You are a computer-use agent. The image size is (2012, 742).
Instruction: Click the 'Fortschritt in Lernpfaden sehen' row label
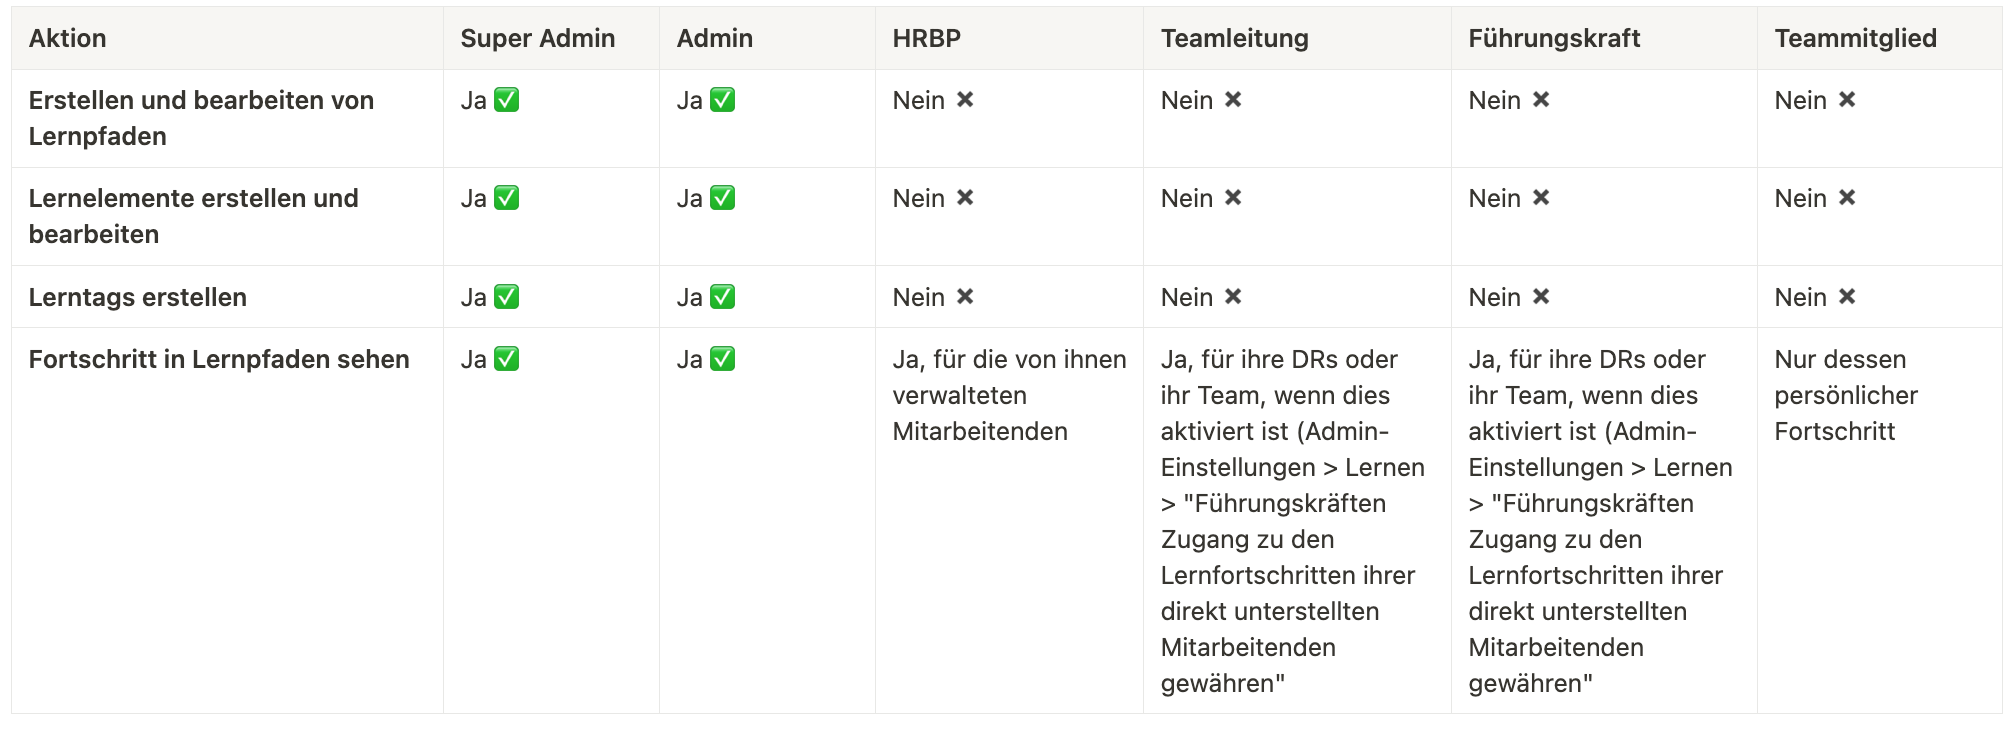219,359
